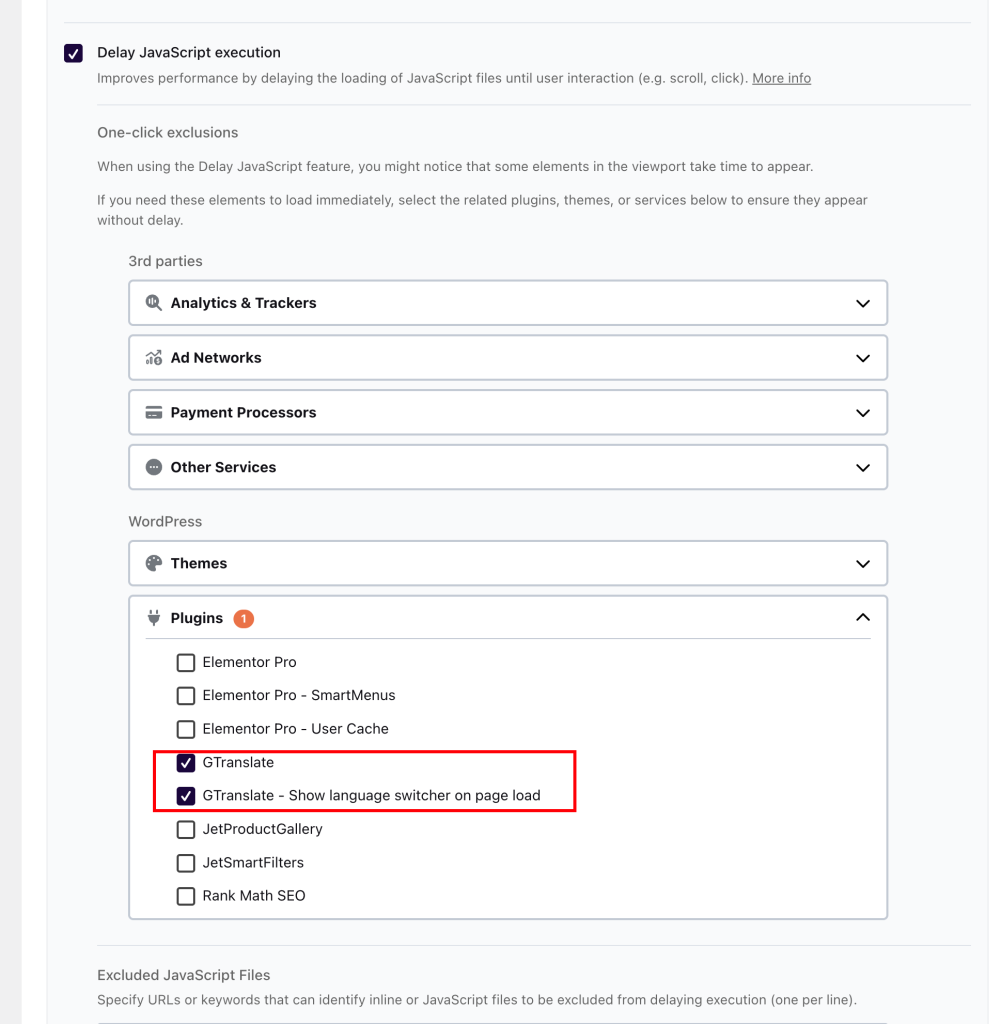Open the Themes accordion heading
Image resolution: width=1001 pixels, height=1024 pixels.
[507, 563]
